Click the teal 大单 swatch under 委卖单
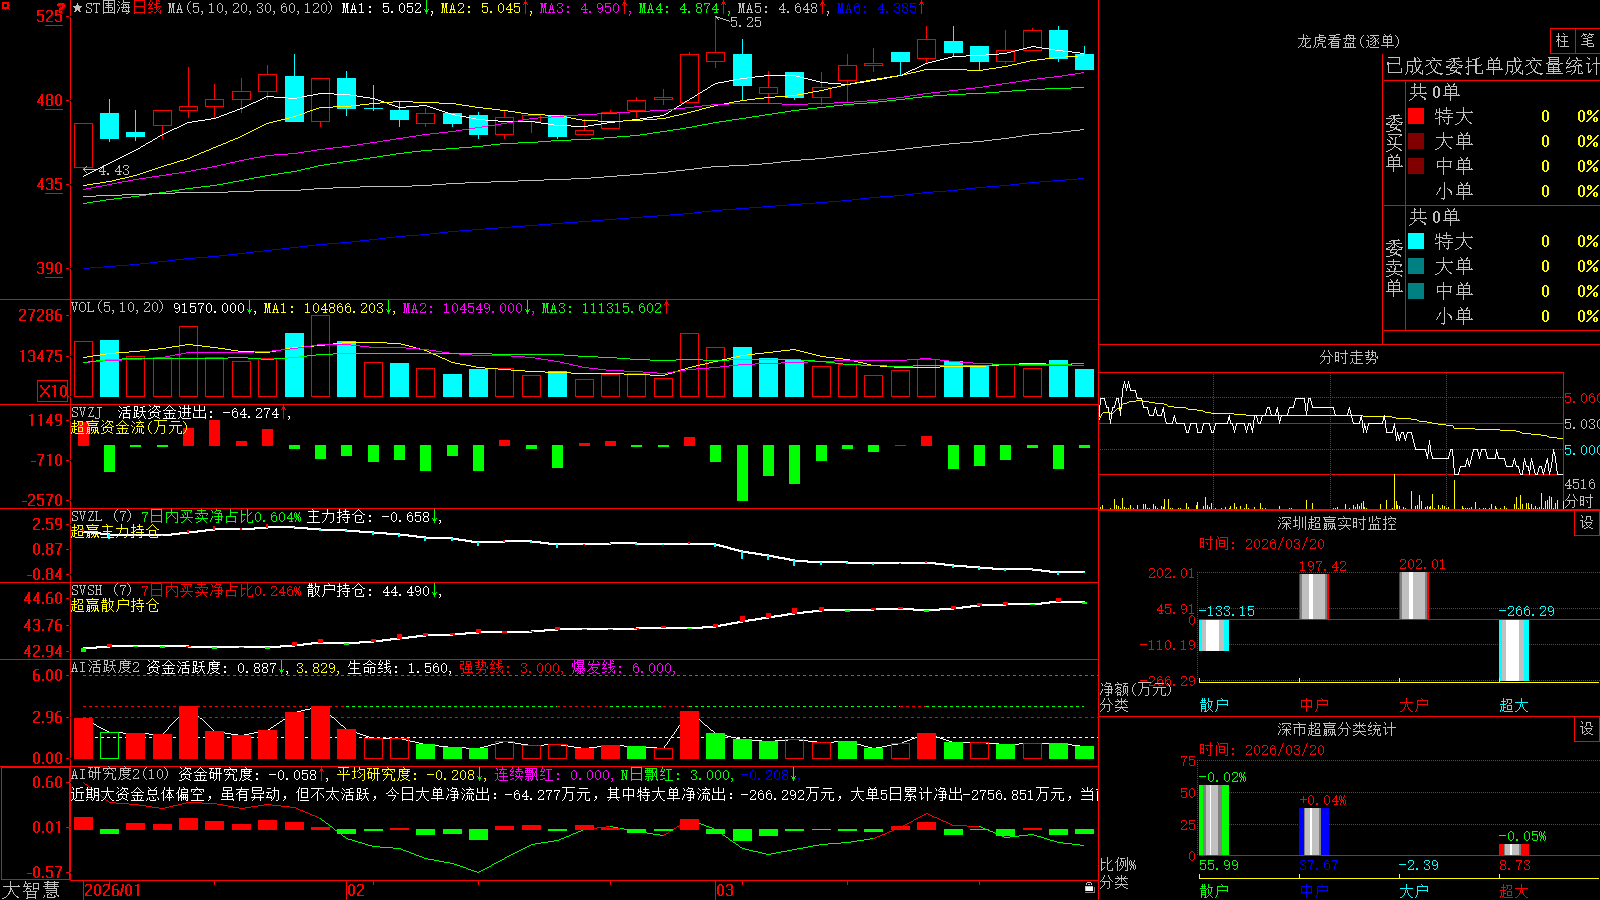 [x=1416, y=266]
